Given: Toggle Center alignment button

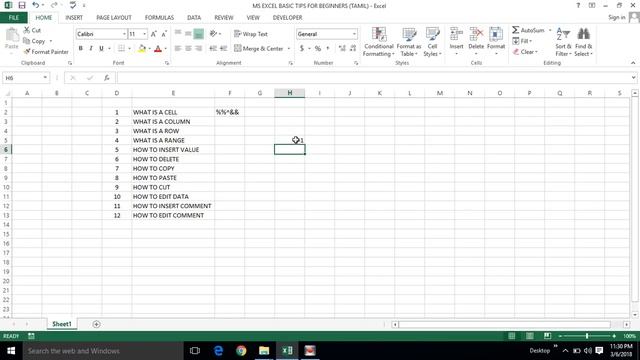Looking at the screenshot, I should [x=188, y=49].
